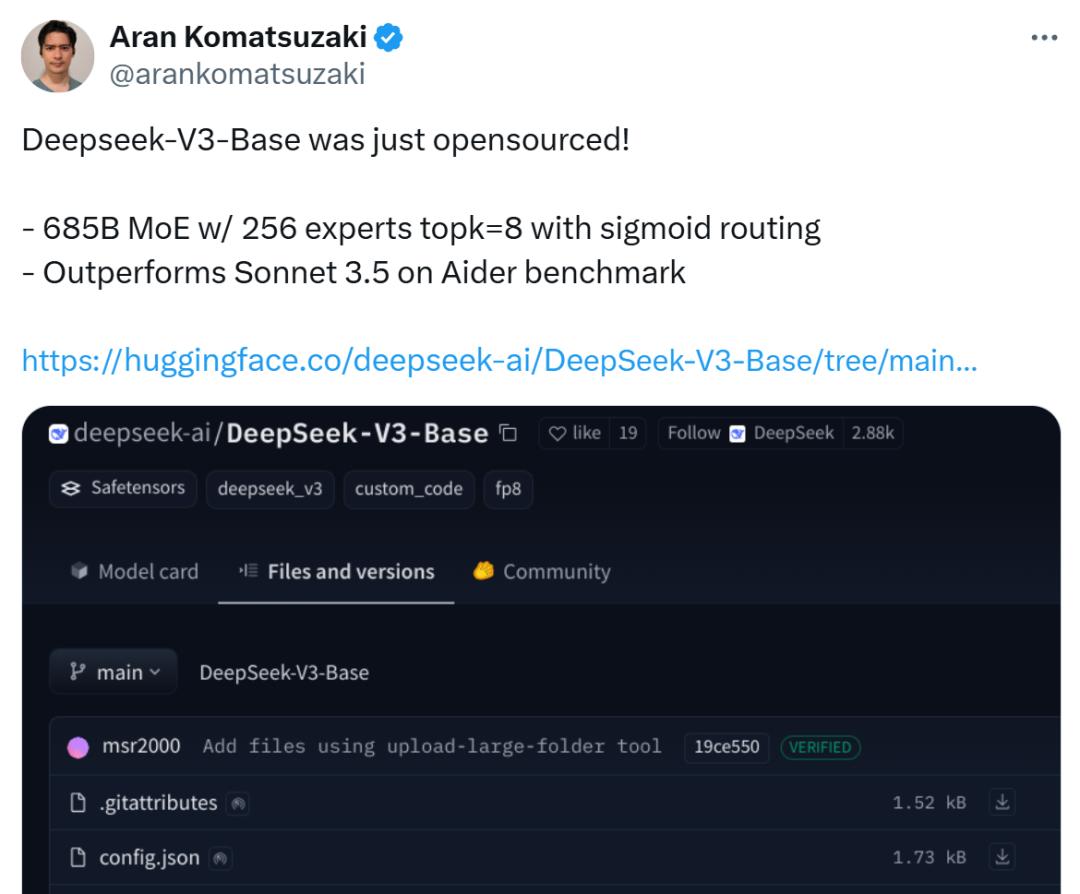Download the .gitattributes file via its download icon

pos(1002,802)
